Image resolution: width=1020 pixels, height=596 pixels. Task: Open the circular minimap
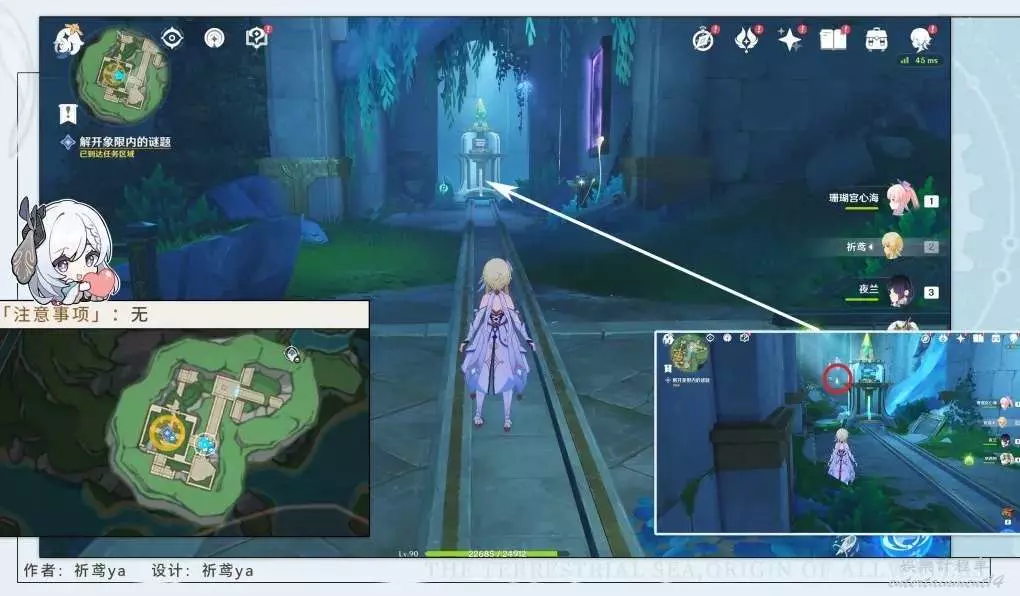point(121,73)
